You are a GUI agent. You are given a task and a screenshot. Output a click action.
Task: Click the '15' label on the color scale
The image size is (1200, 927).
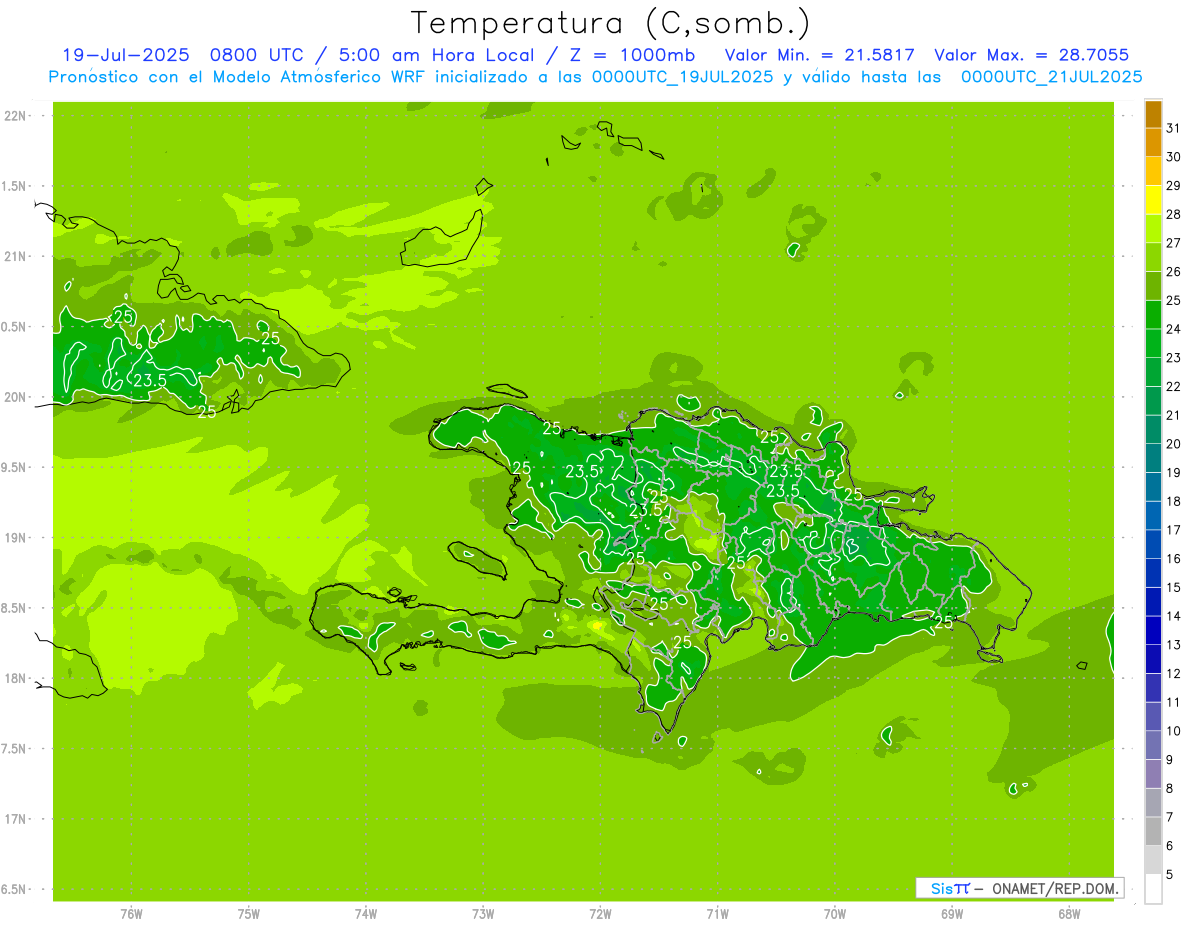click(x=1174, y=587)
